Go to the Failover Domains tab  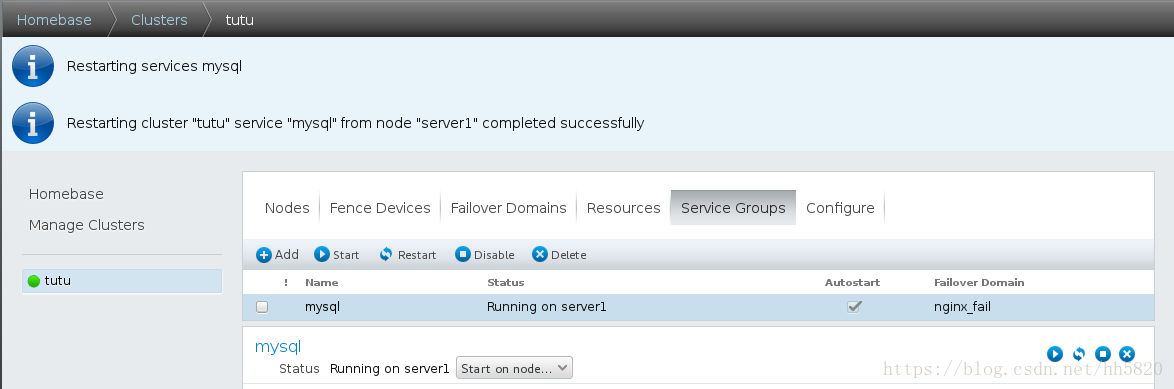pyautogui.click(x=508, y=208)
